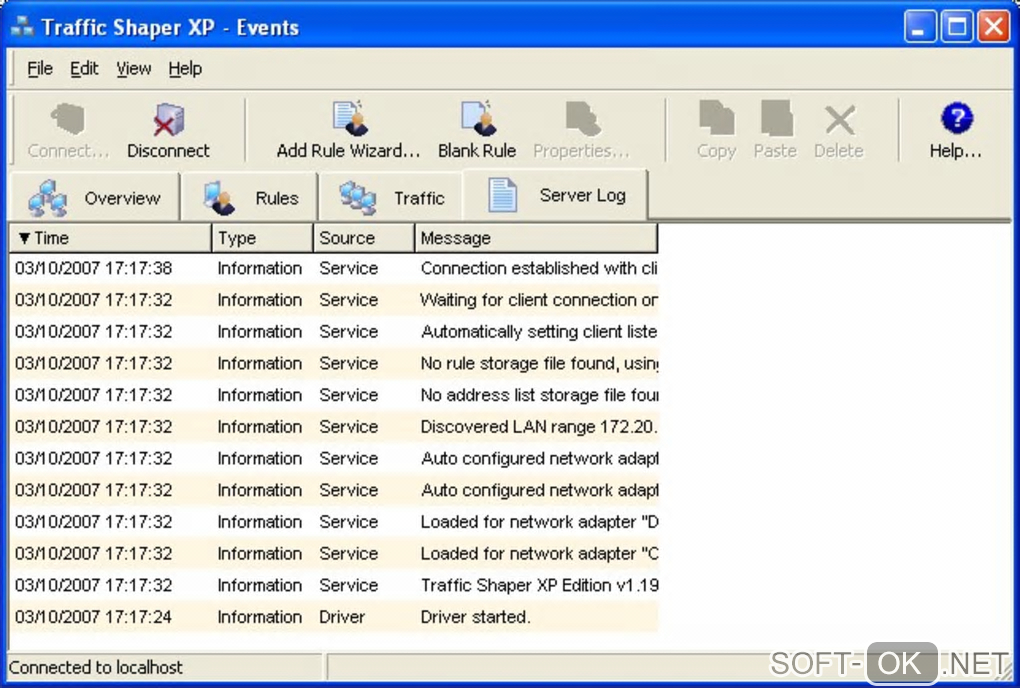Open Help from the toolbar
Screen dimensions: 1020x688
(x=956, y=131)
